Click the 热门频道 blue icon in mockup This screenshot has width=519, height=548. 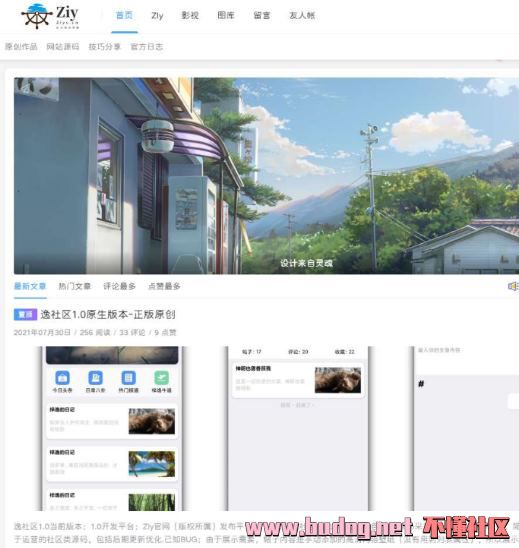tap(128, 378)
